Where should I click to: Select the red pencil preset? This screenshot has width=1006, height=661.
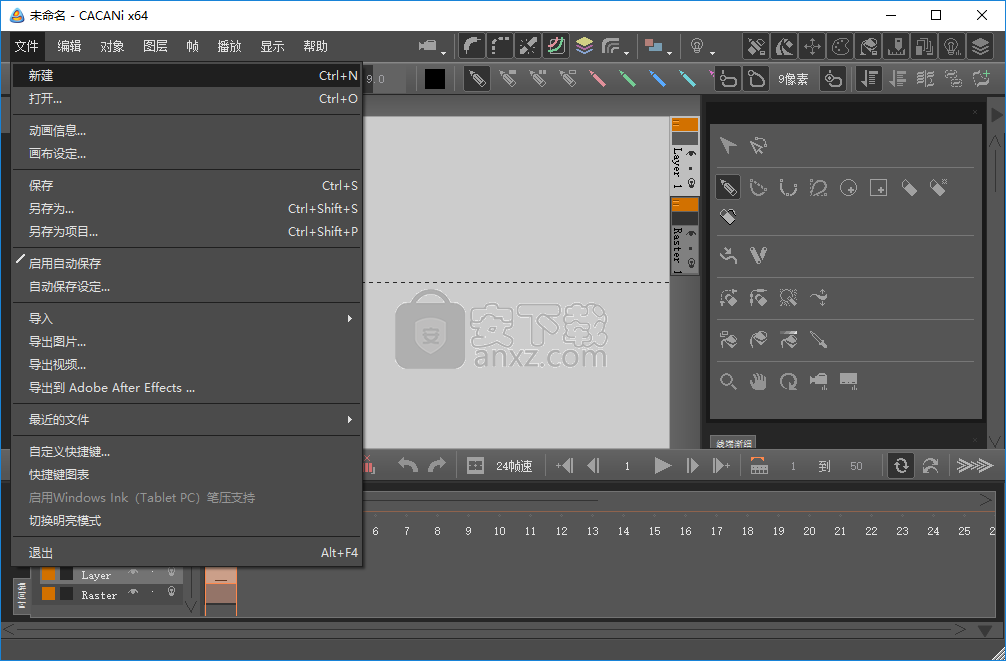[x=597, y=78]
